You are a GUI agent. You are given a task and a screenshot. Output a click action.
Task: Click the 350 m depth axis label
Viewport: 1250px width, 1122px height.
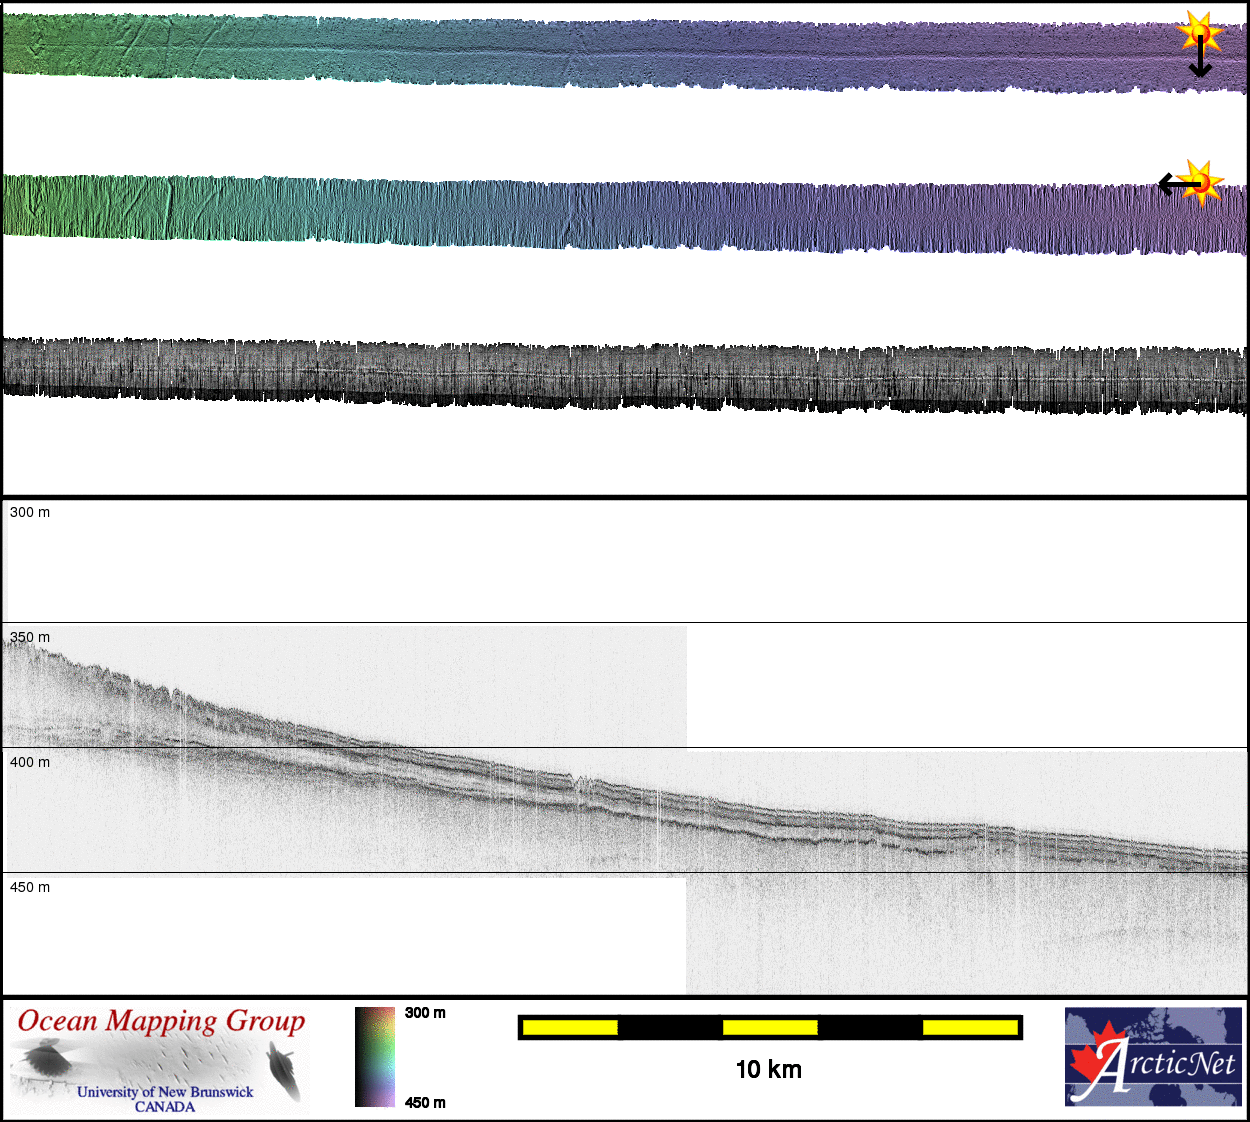pyautogui.click(x=30, y=637)
